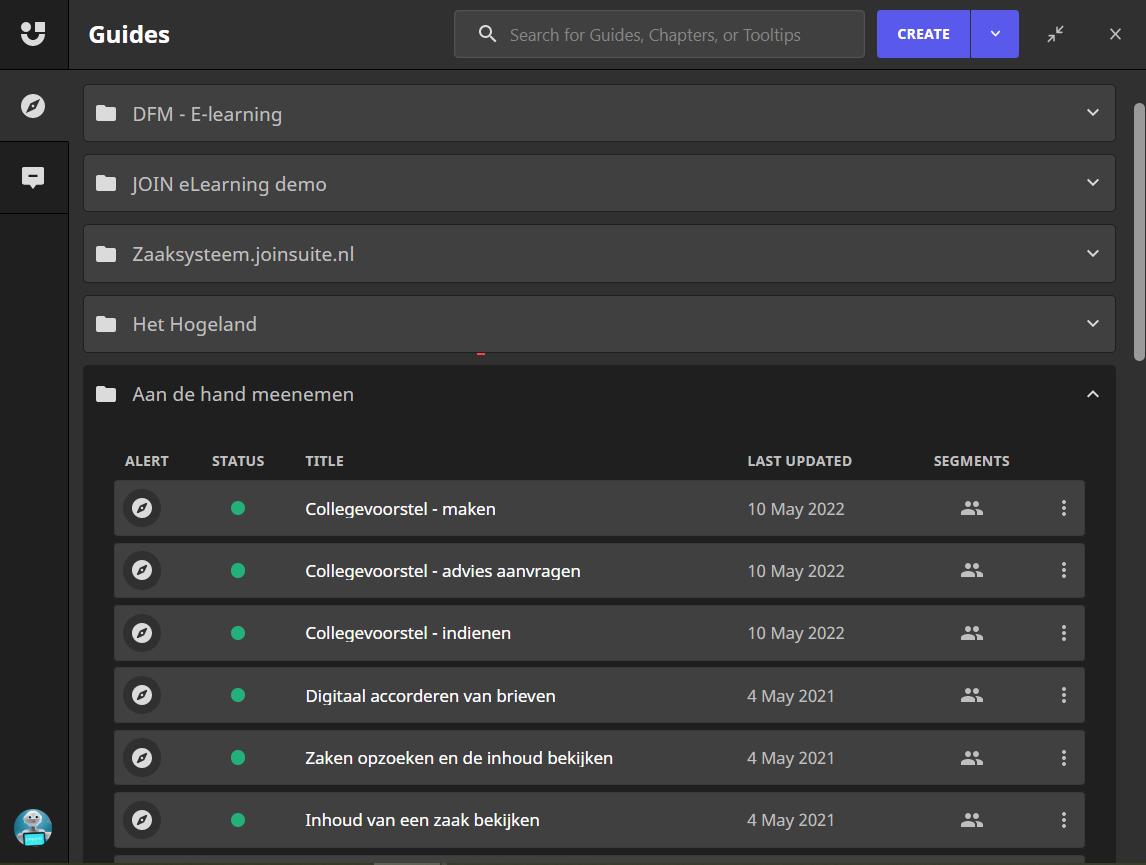Open the Collegevoorstel - indienen guide title
The height and width of the screenshot is (865, 1146).
(407, 633)
